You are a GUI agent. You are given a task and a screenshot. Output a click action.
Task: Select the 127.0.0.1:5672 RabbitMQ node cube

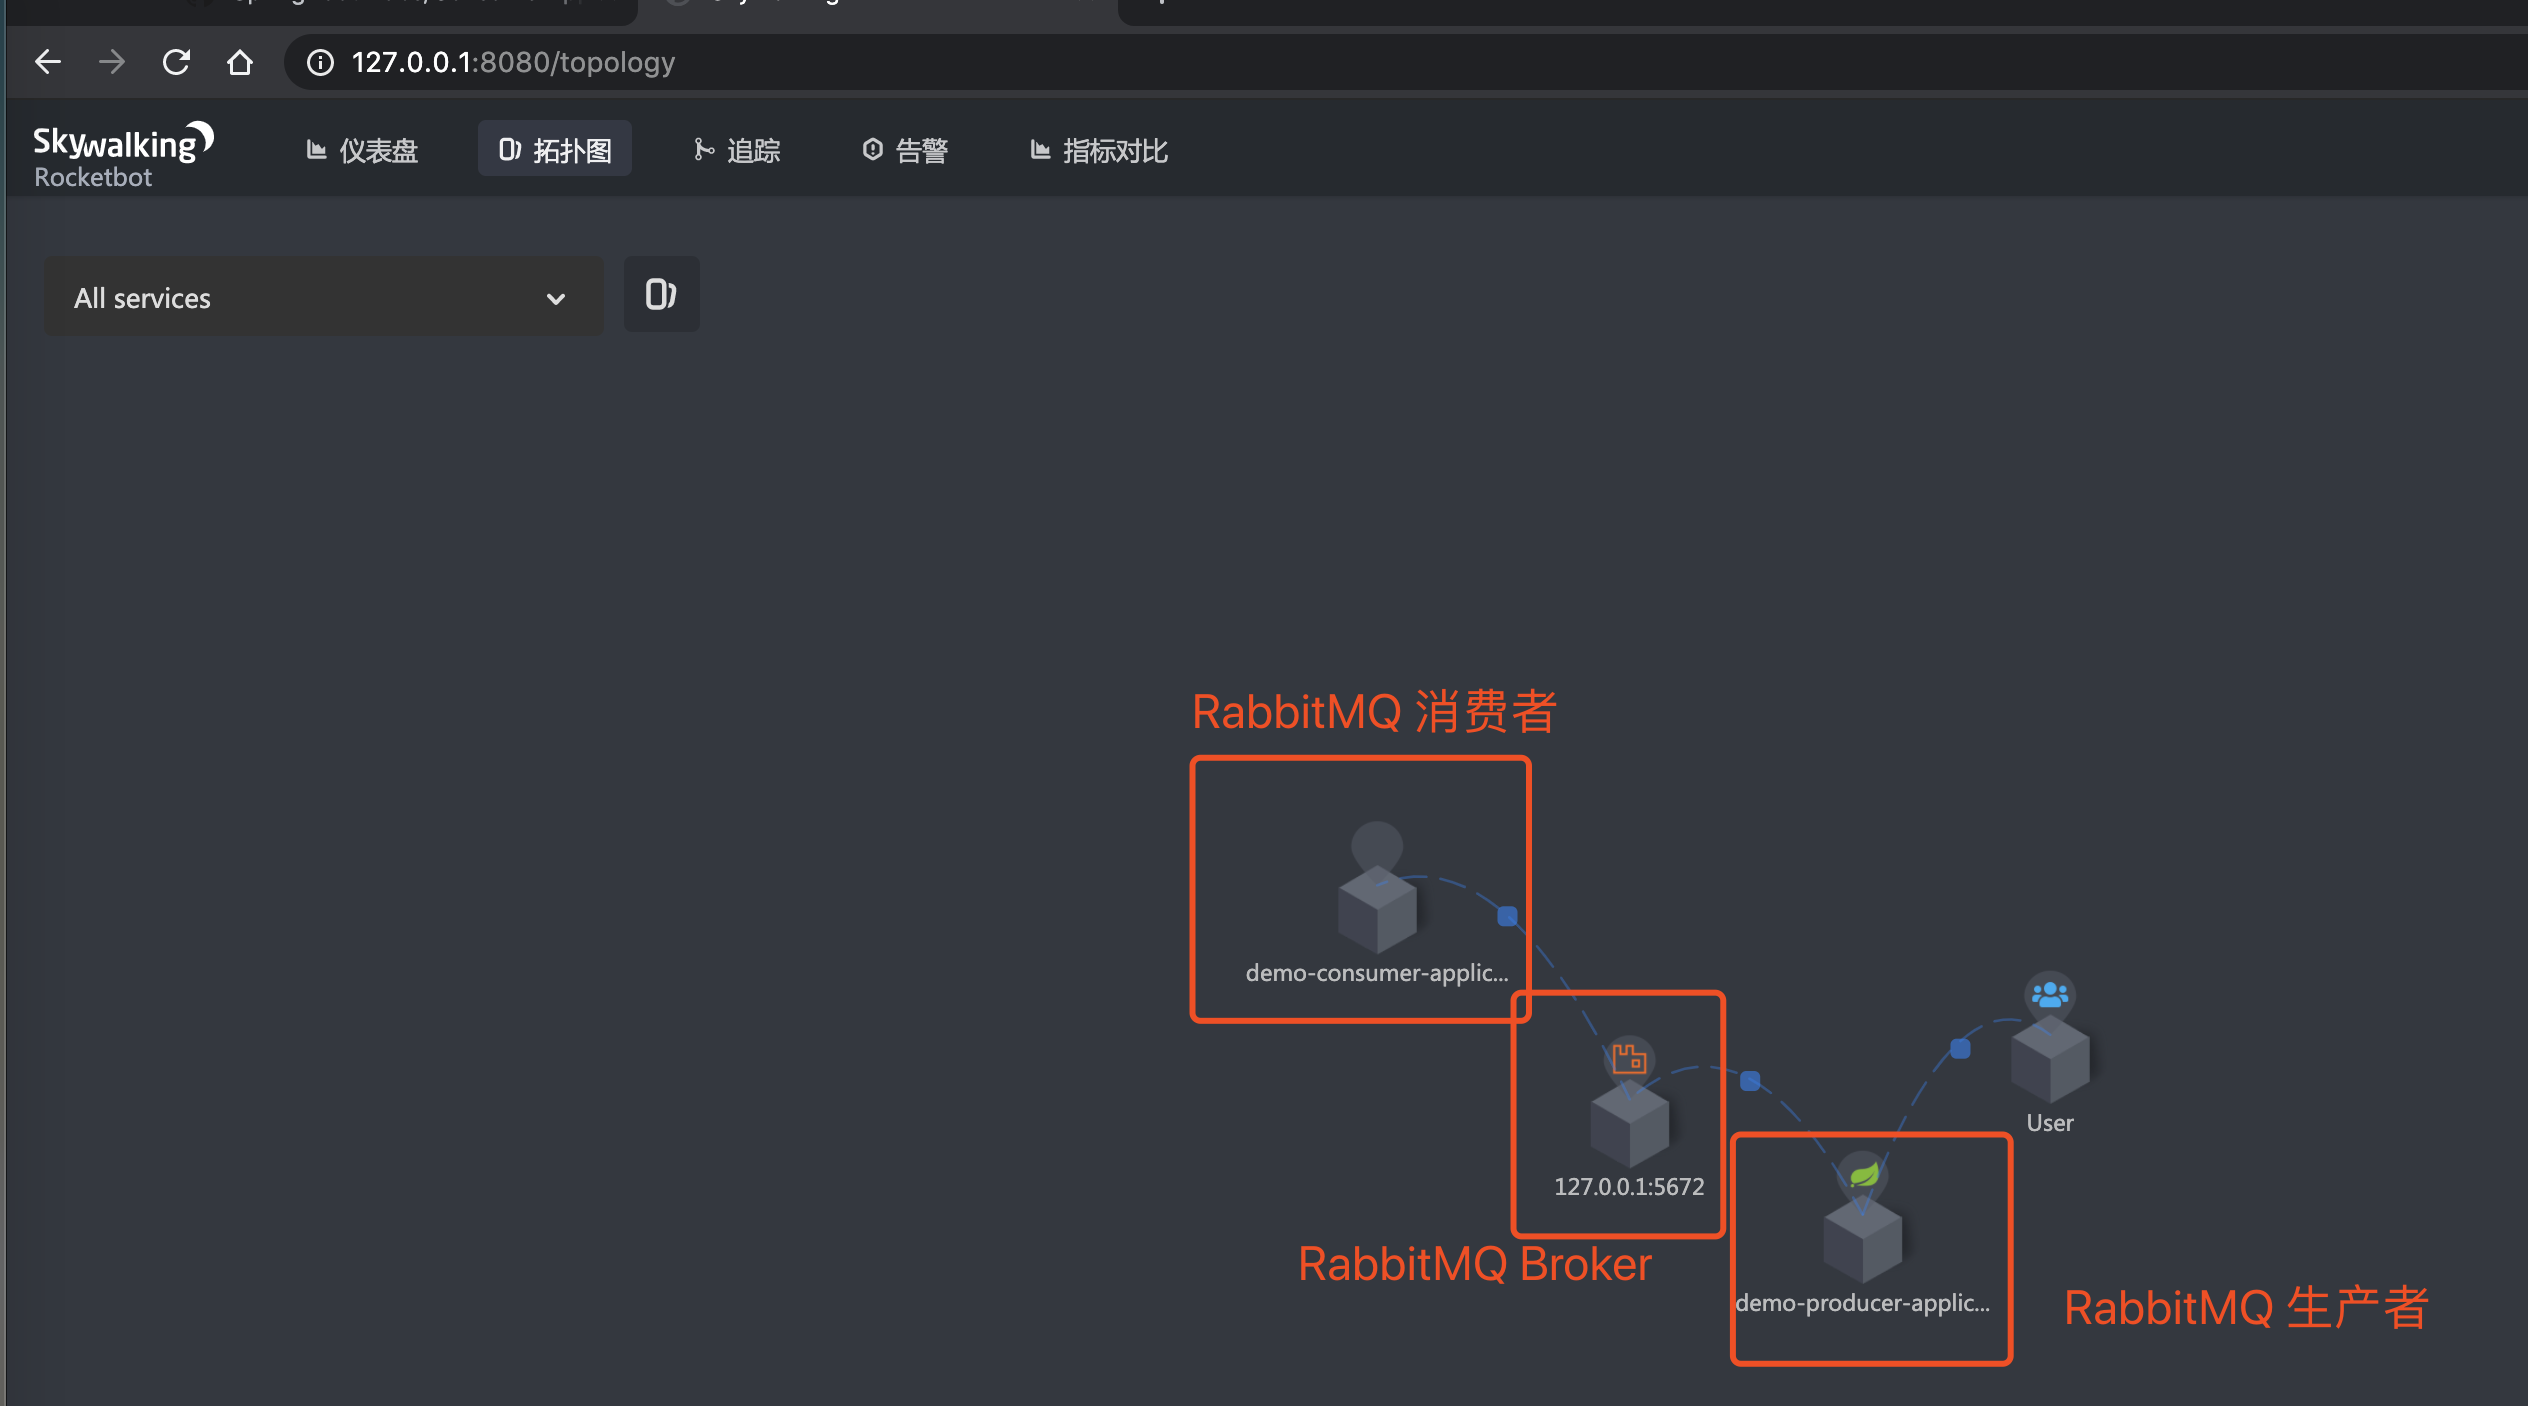click(1629, 1122)
